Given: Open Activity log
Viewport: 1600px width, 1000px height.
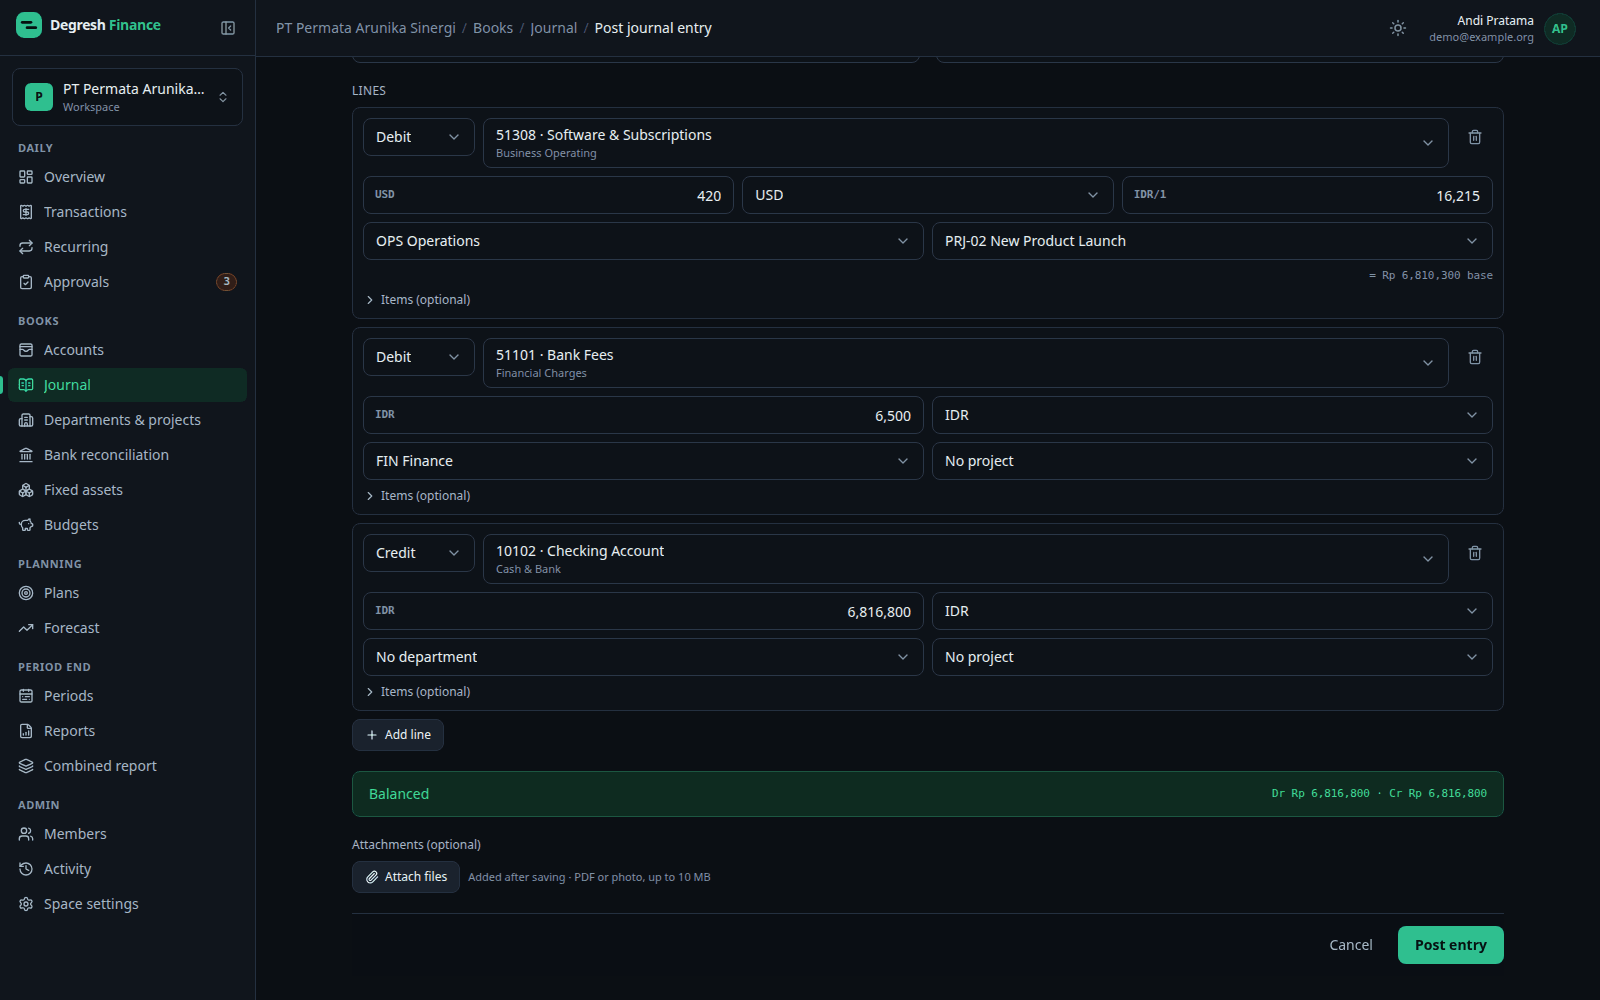Looking at the screenshot, I should (x=127, y=869).
